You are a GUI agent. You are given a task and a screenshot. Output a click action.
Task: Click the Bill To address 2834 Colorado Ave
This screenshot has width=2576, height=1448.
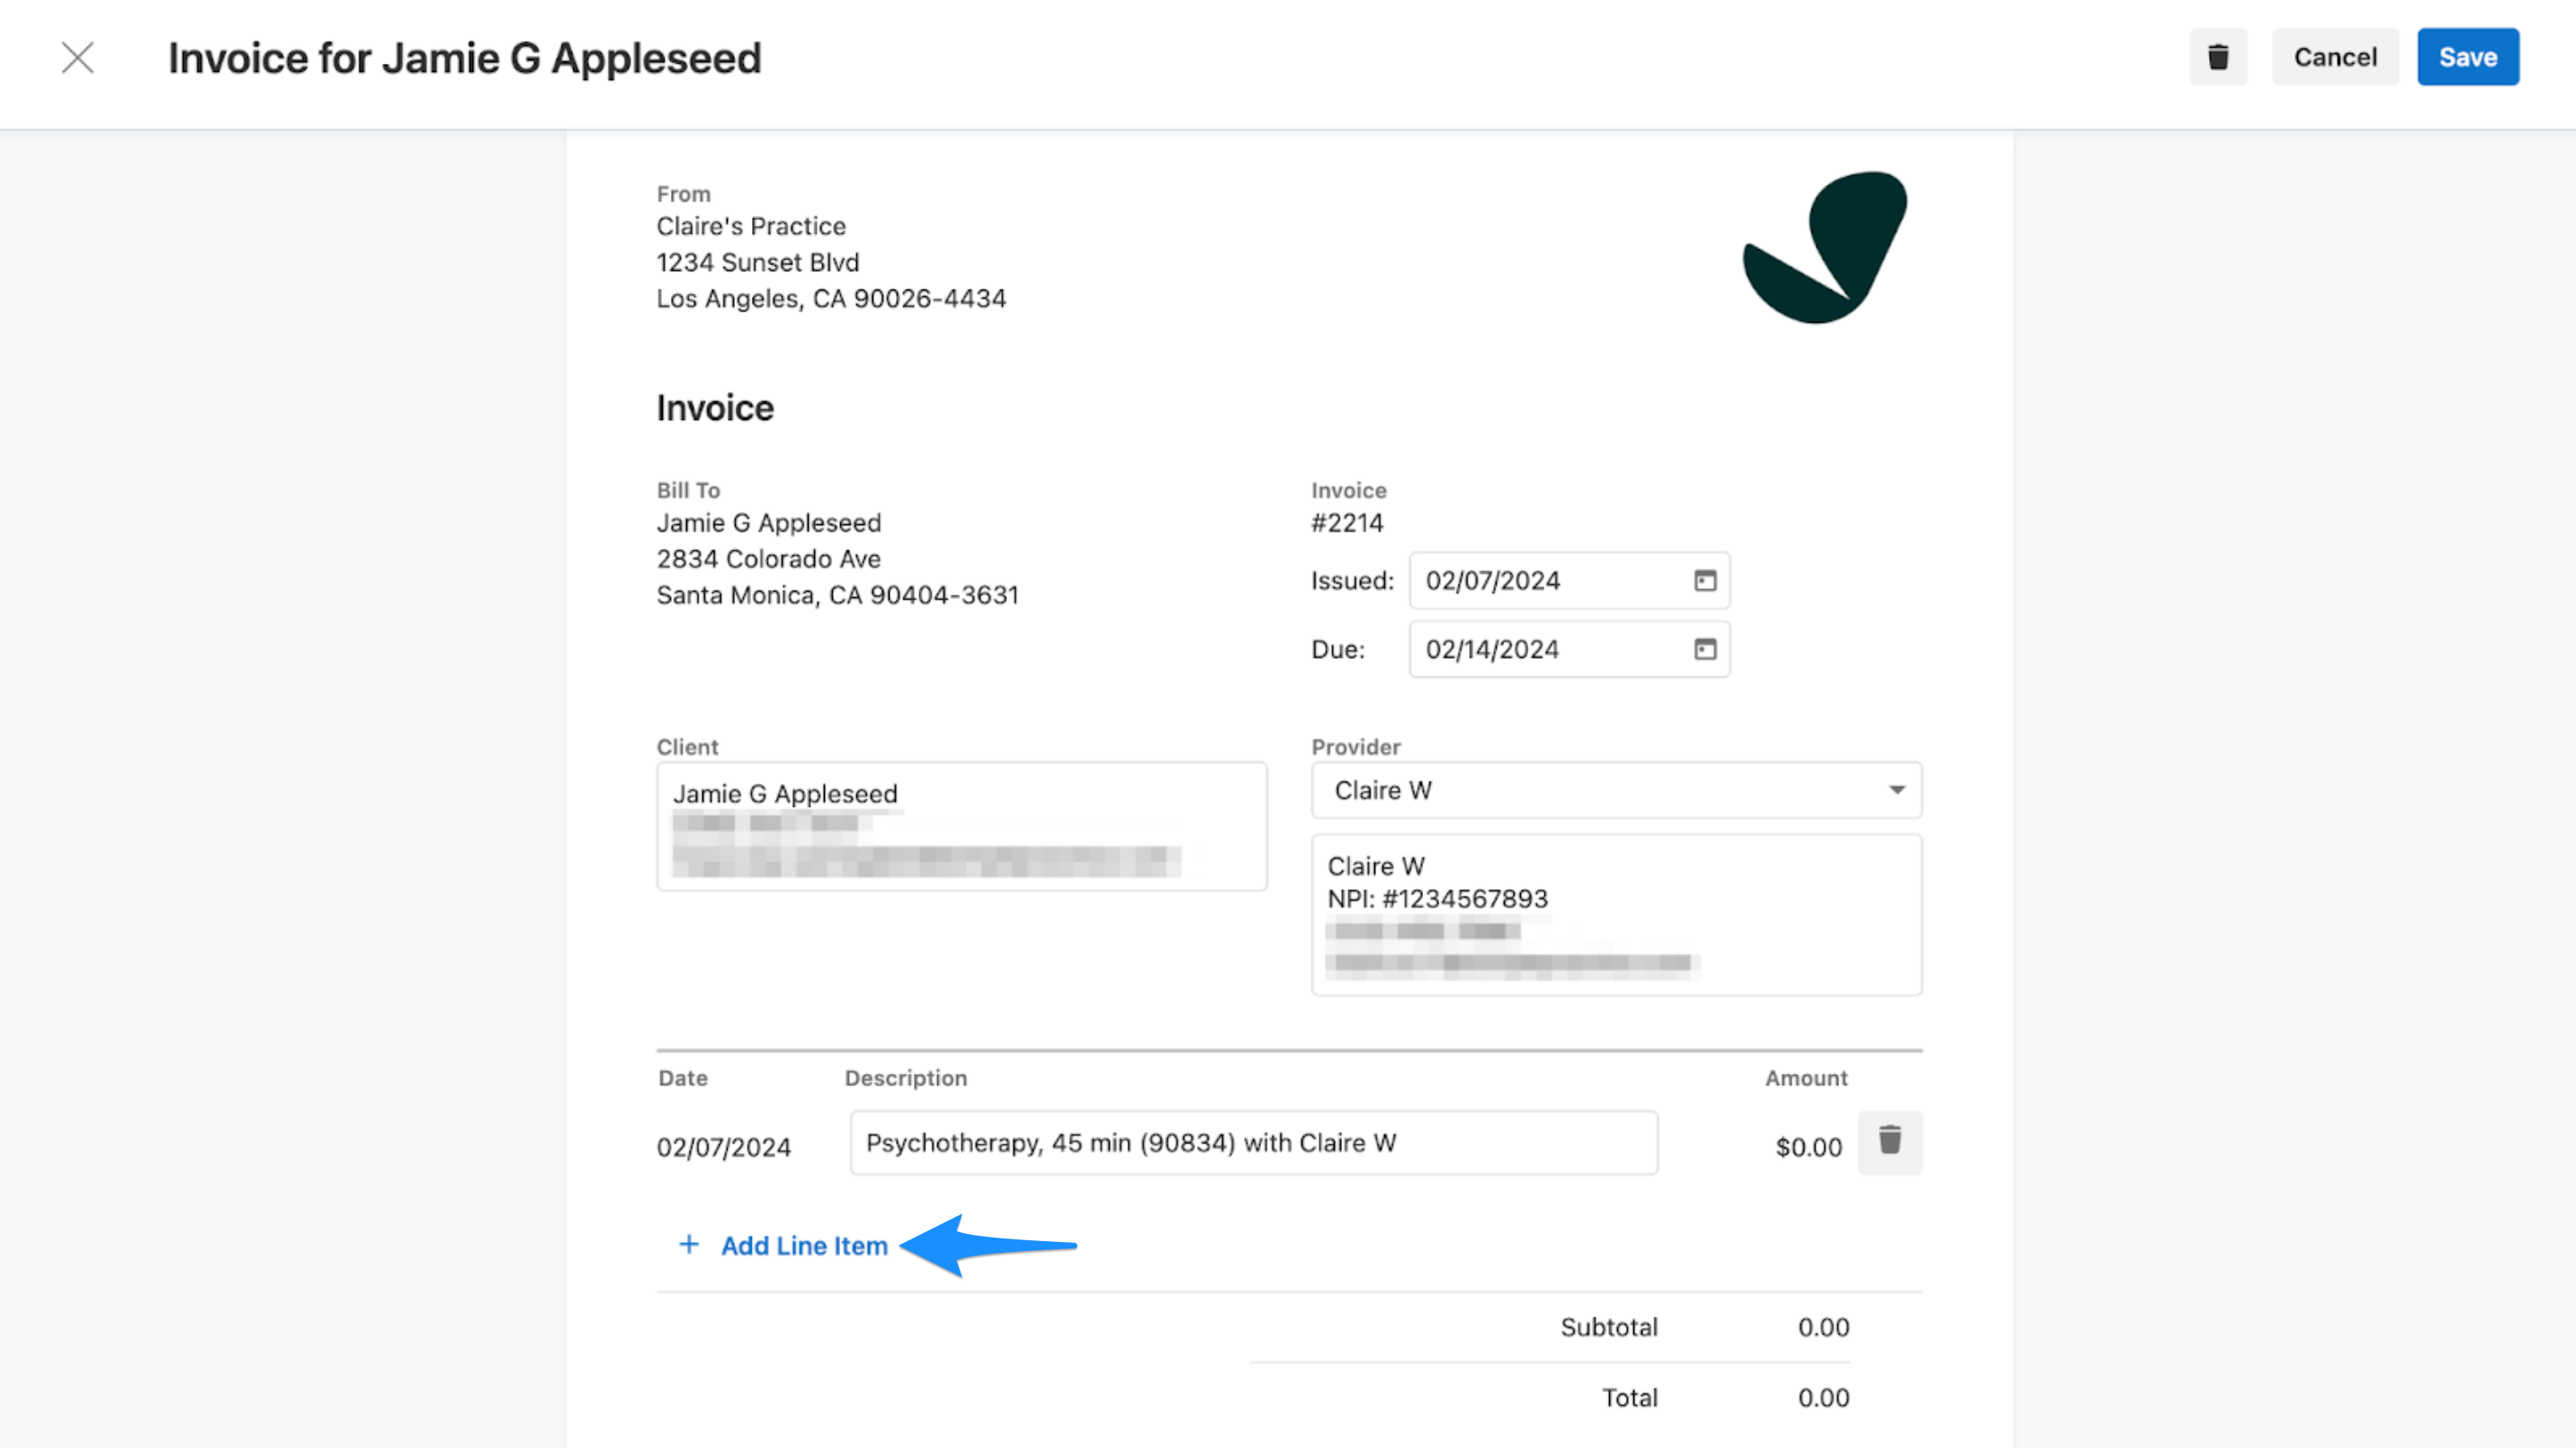pos(768,559)
